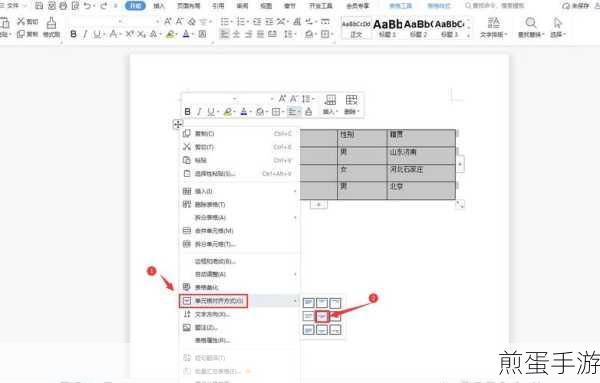Screen dimensions: 600x383
Task: Click the add-row plus button below table
Action: click(318, 204)
